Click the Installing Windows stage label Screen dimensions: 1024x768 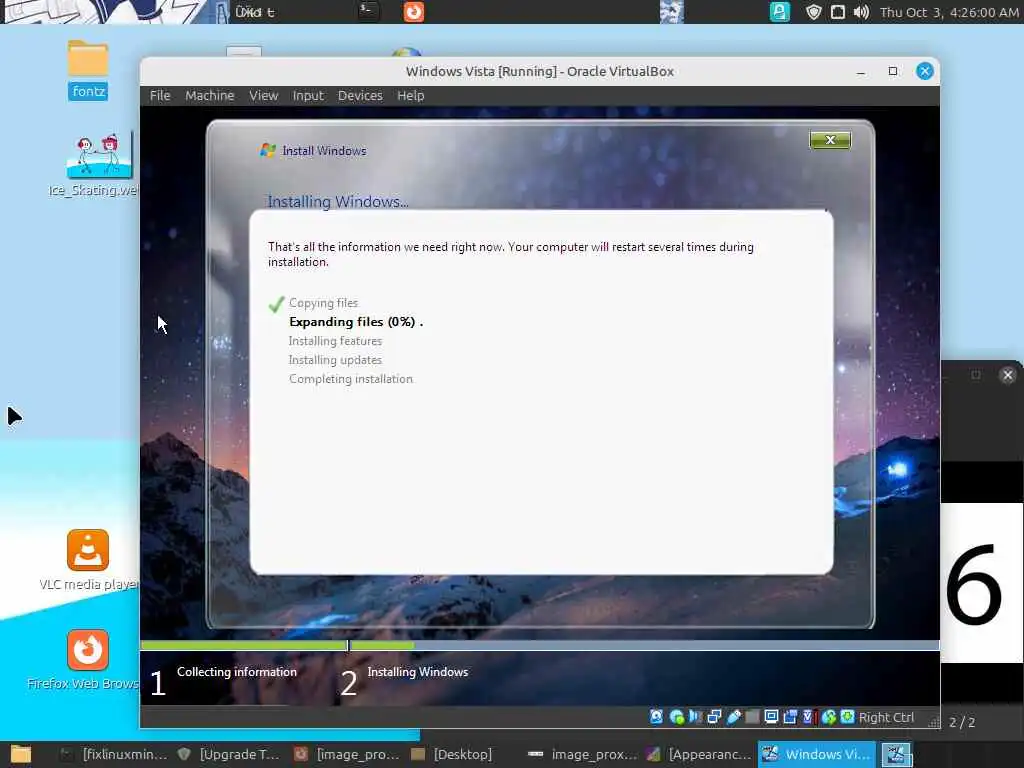click(417, 672)
